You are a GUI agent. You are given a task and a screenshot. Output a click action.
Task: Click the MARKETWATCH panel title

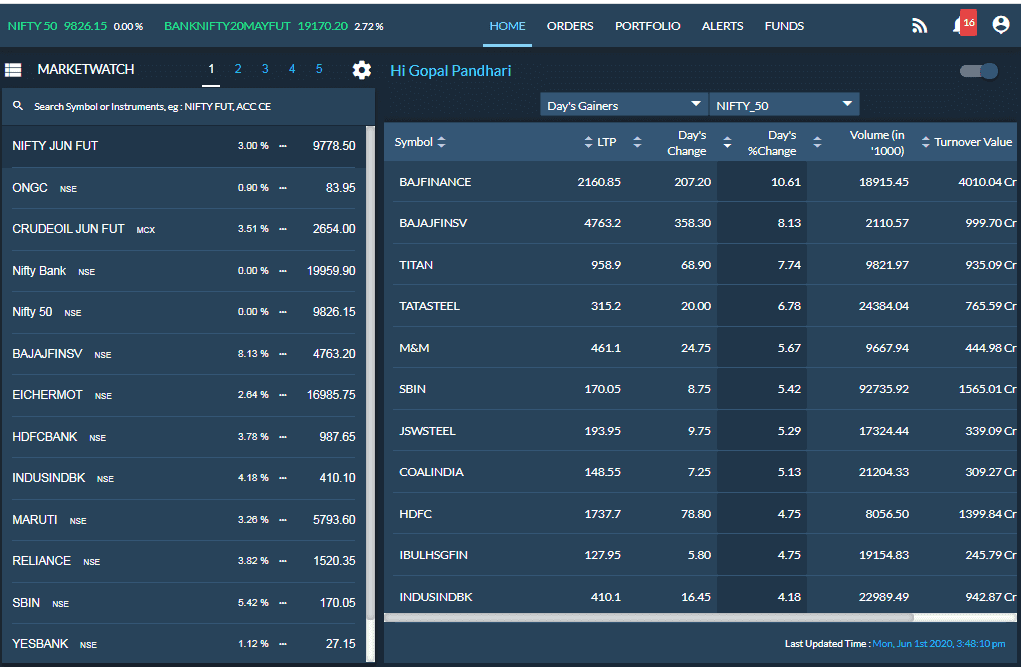[86, 69]
